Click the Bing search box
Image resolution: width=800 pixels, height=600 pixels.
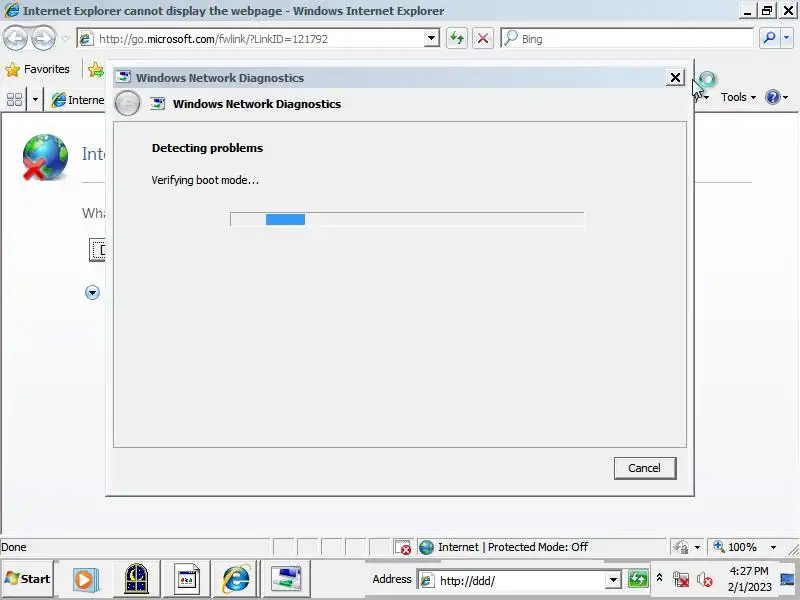click(627, 39)
